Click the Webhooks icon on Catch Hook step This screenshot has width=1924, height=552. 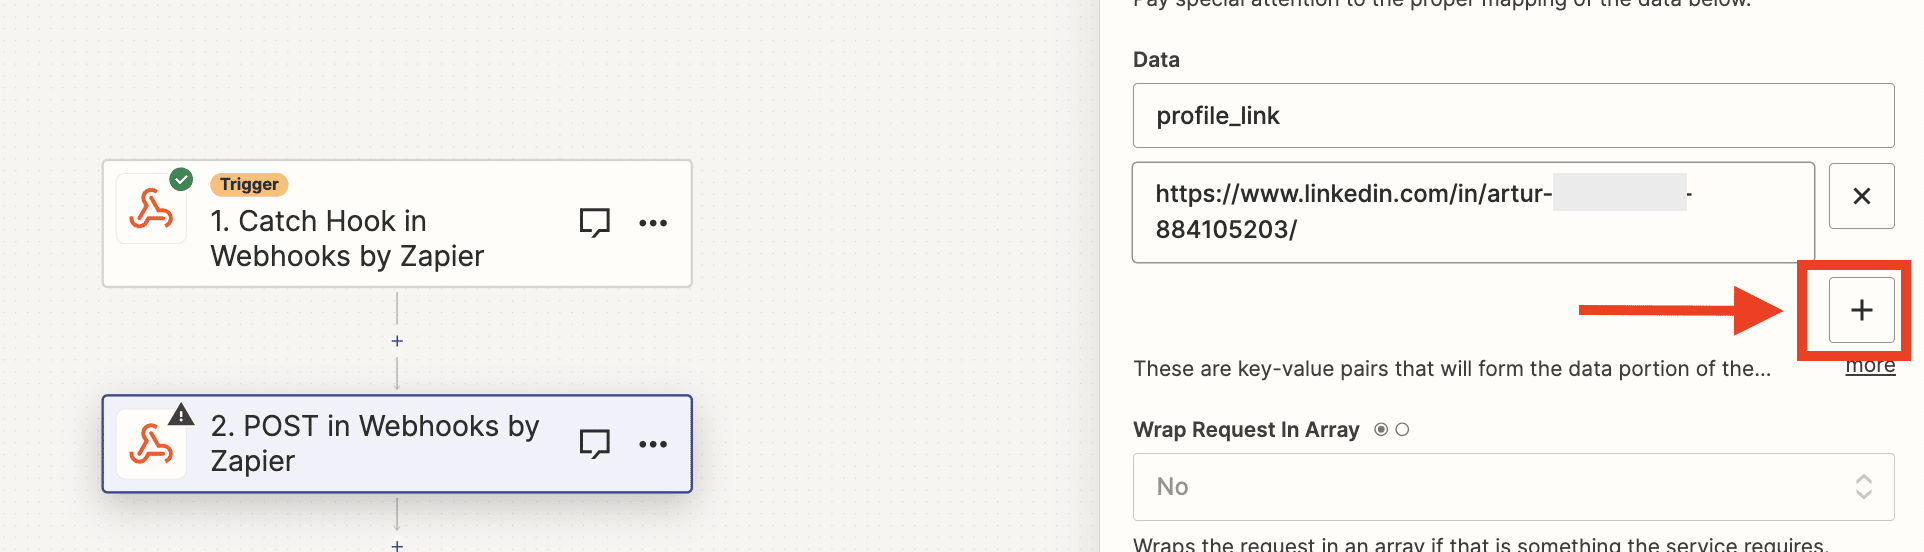click(151, 209)
